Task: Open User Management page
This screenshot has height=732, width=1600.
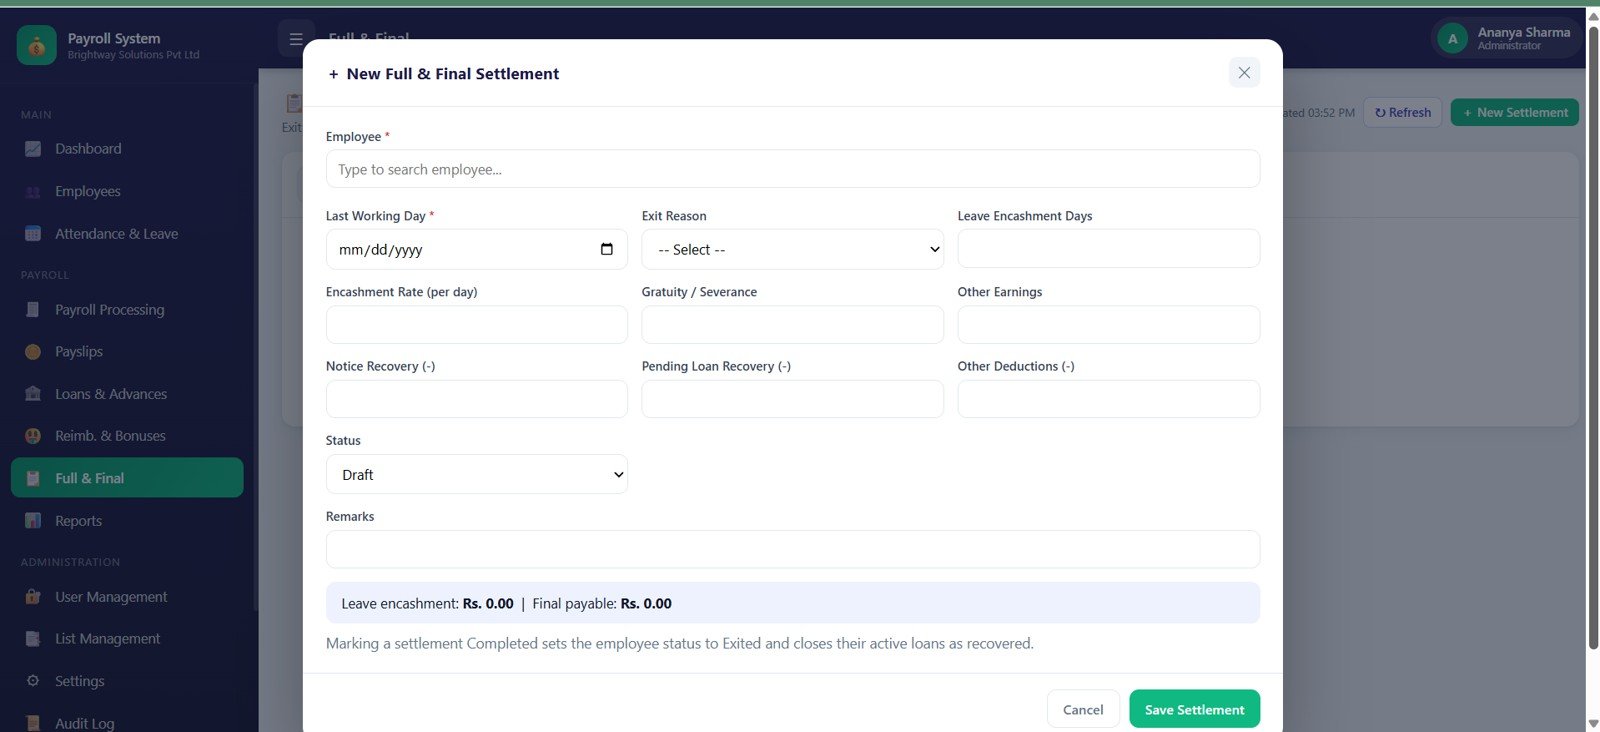Action: point(127,597)
